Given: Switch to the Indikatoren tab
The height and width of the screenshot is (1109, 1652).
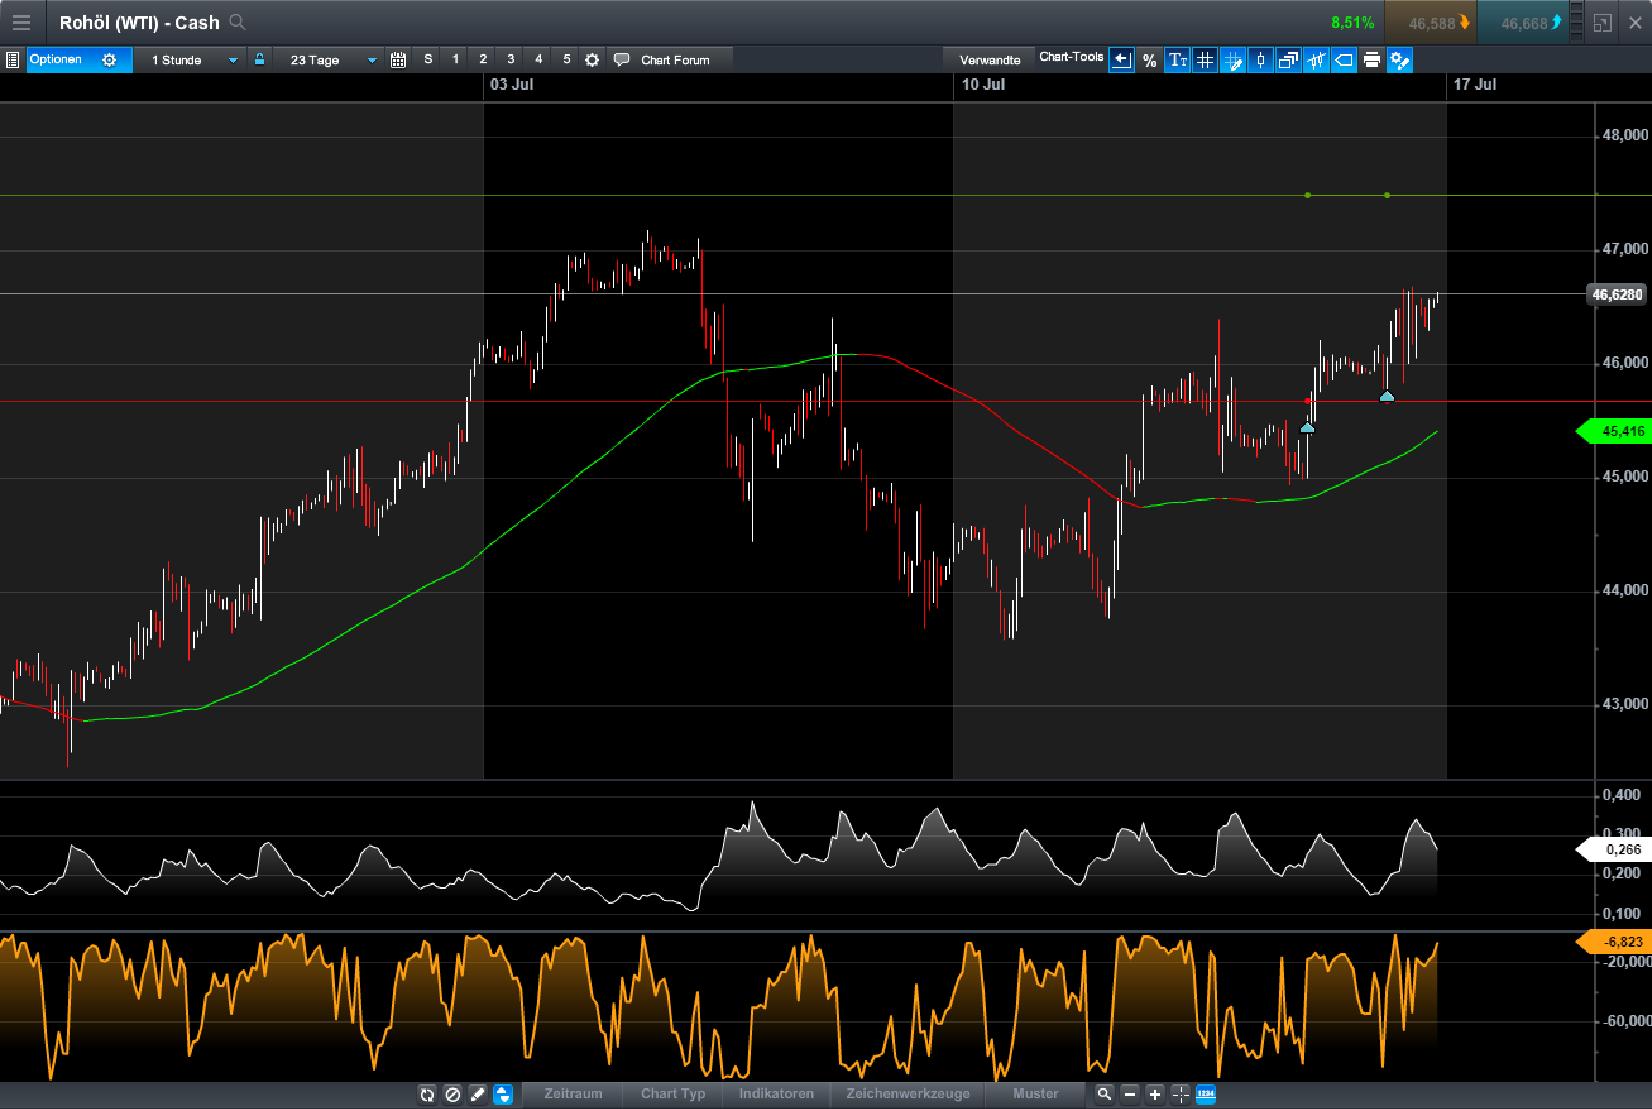Looking at the screenshot, I should click(778, 1094).
